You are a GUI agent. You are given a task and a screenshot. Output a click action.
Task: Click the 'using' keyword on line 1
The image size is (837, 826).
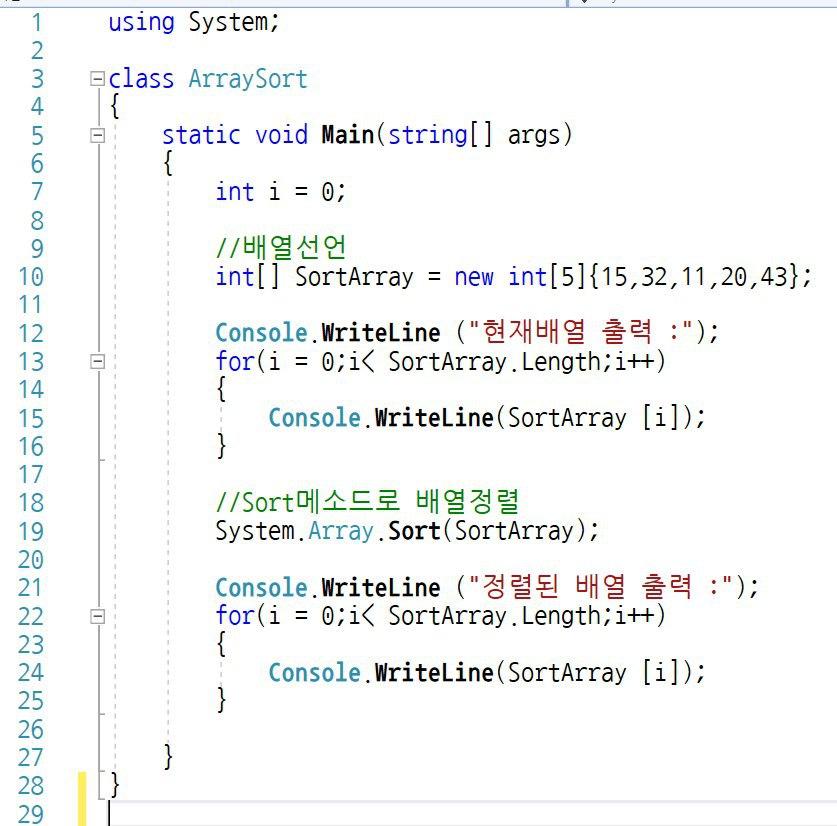[x=141, y=23]
